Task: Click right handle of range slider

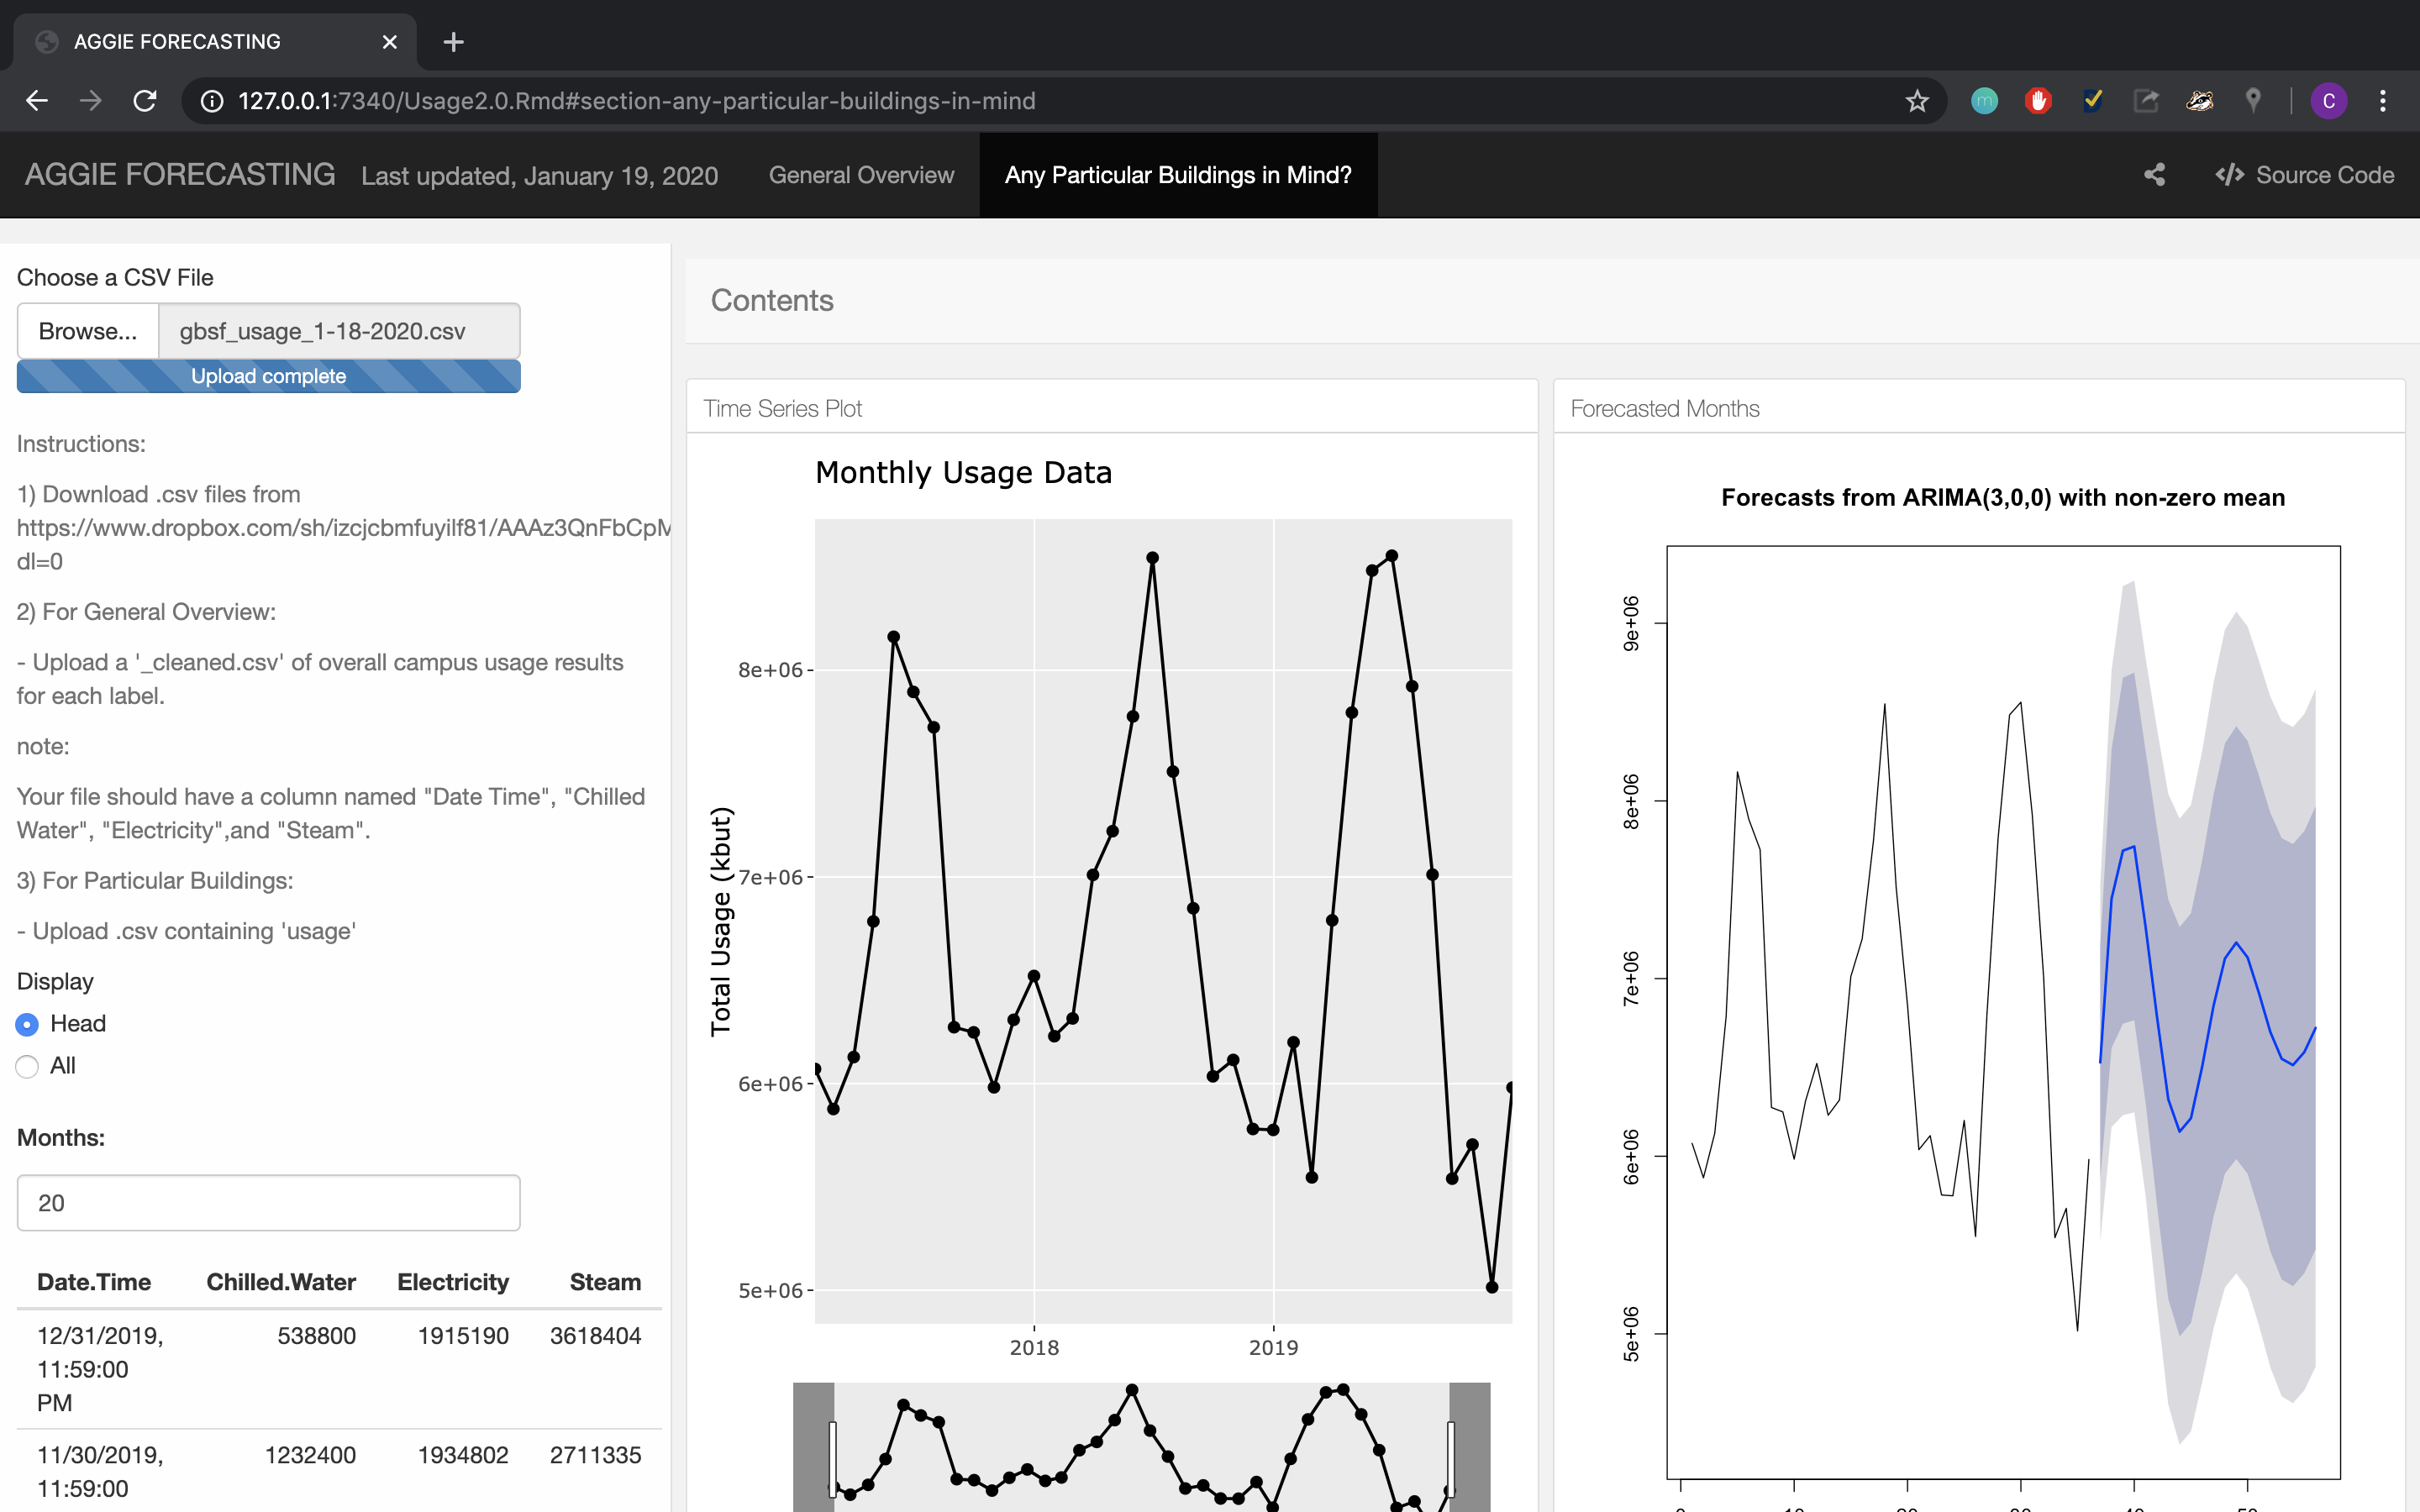Action: [x=1451, y=1459]
